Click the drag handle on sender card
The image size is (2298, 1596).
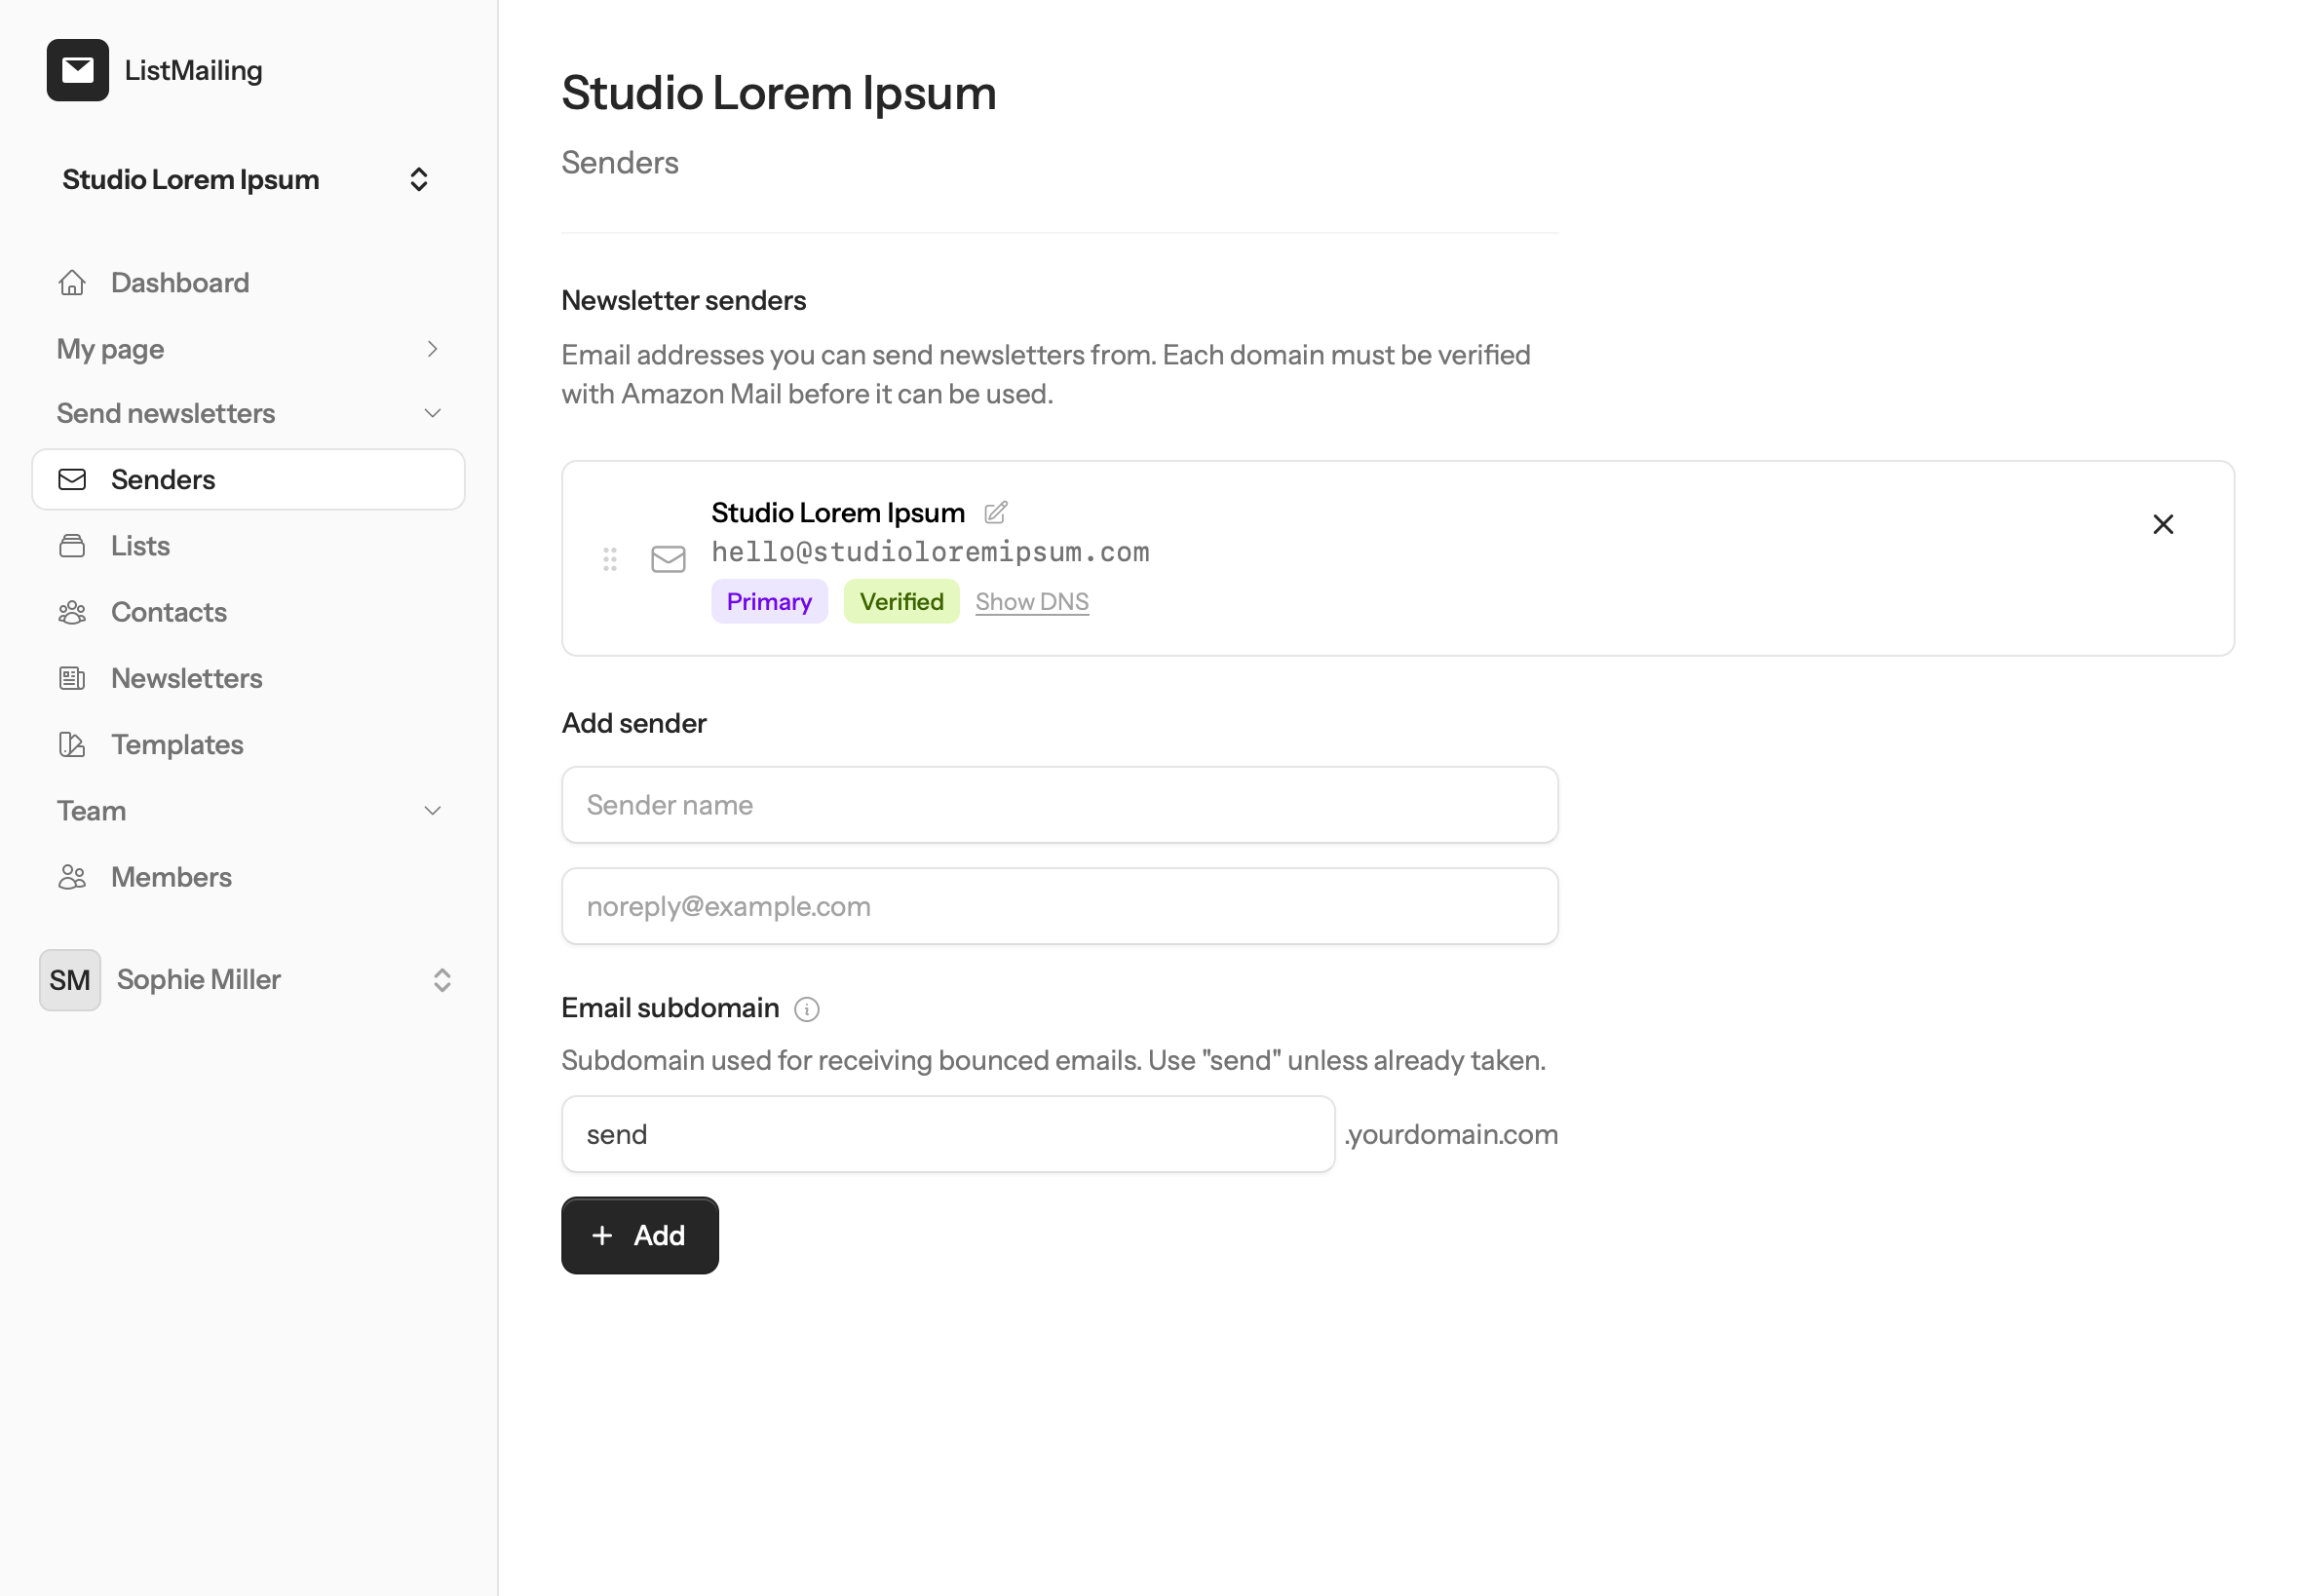coord(610,559)
